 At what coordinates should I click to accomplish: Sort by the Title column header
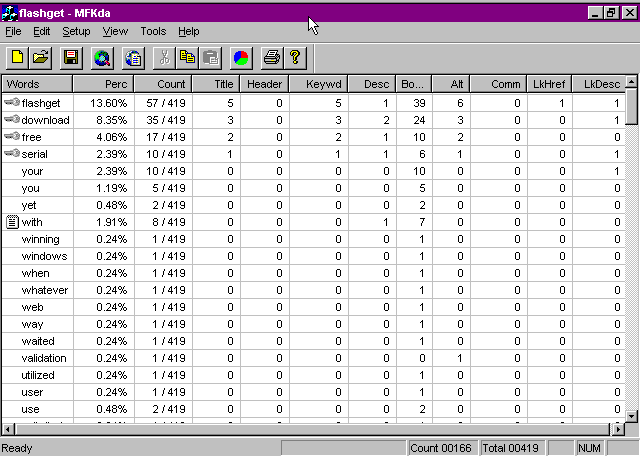coord(216,84)
